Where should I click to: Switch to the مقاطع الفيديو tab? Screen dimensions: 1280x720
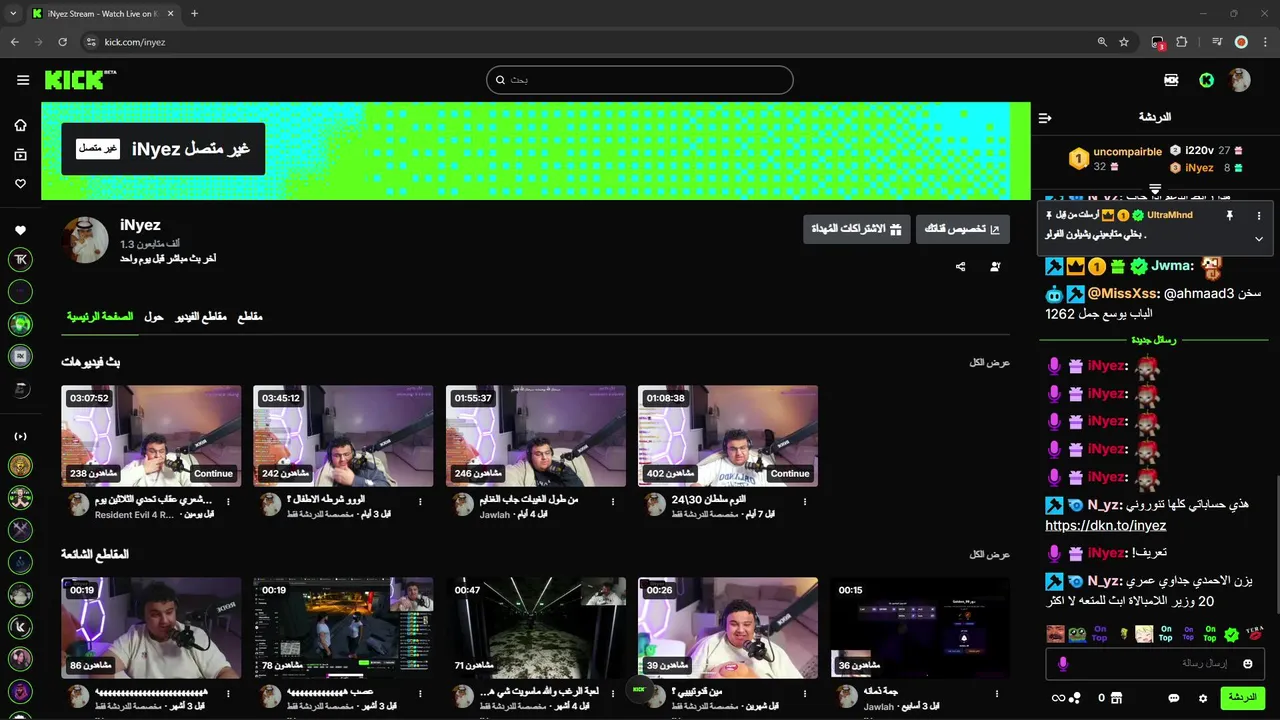pos(201,317)
